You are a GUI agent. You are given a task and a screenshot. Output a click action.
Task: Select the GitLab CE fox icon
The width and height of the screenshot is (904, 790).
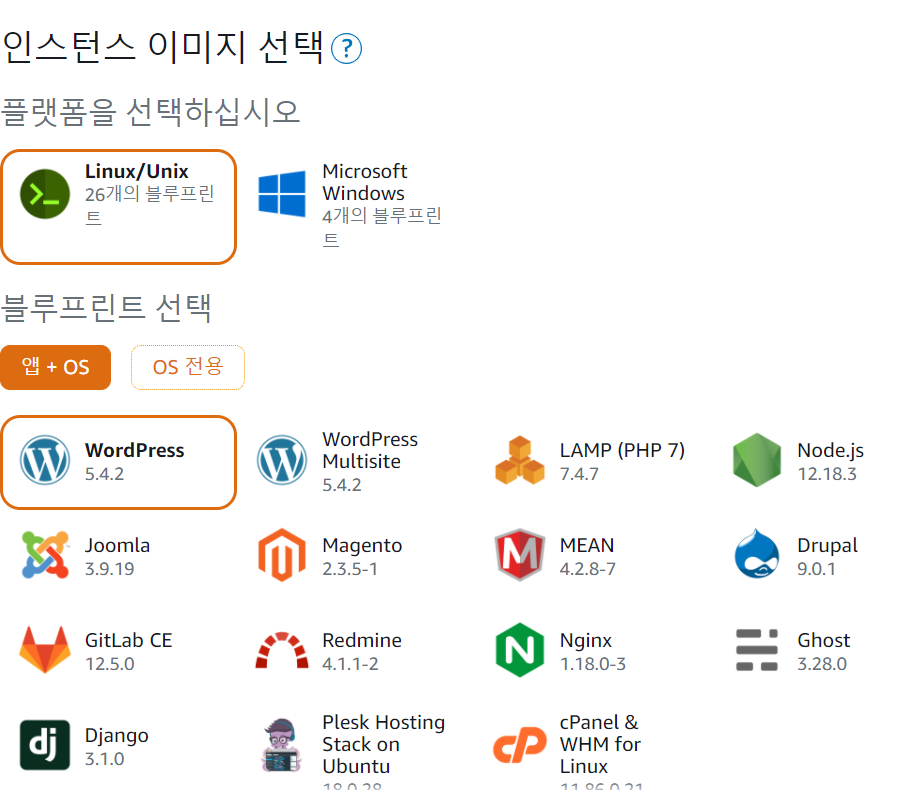(x=45, y=651)
